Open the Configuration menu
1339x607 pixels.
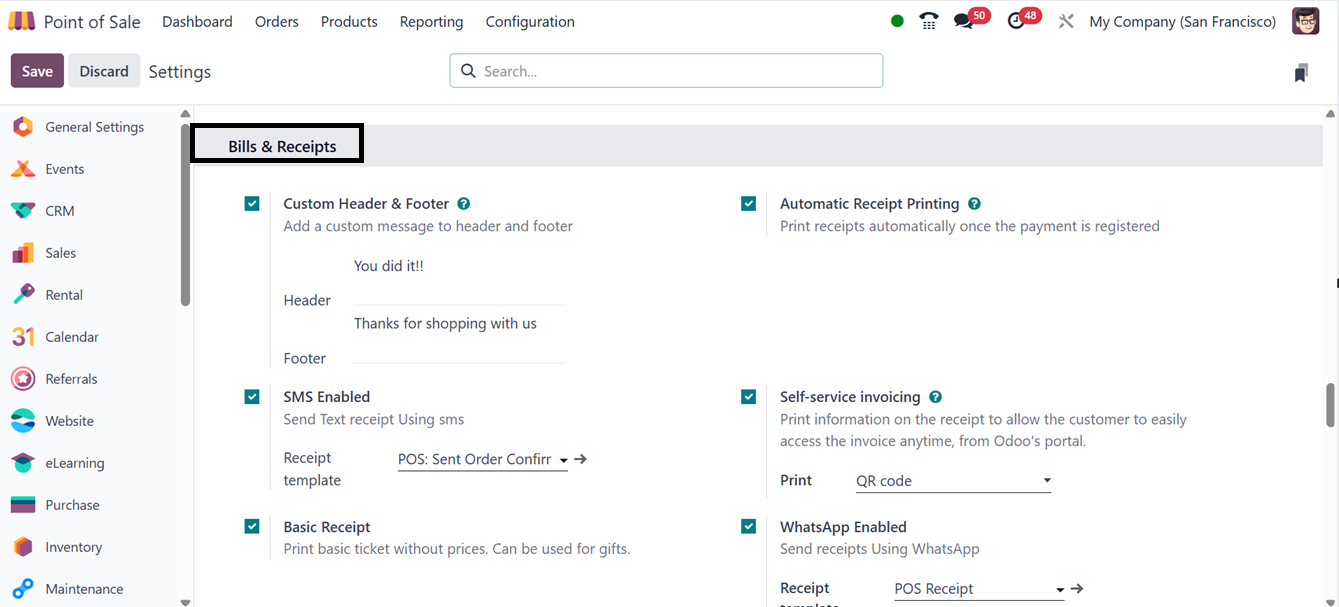tap(529, 22)
